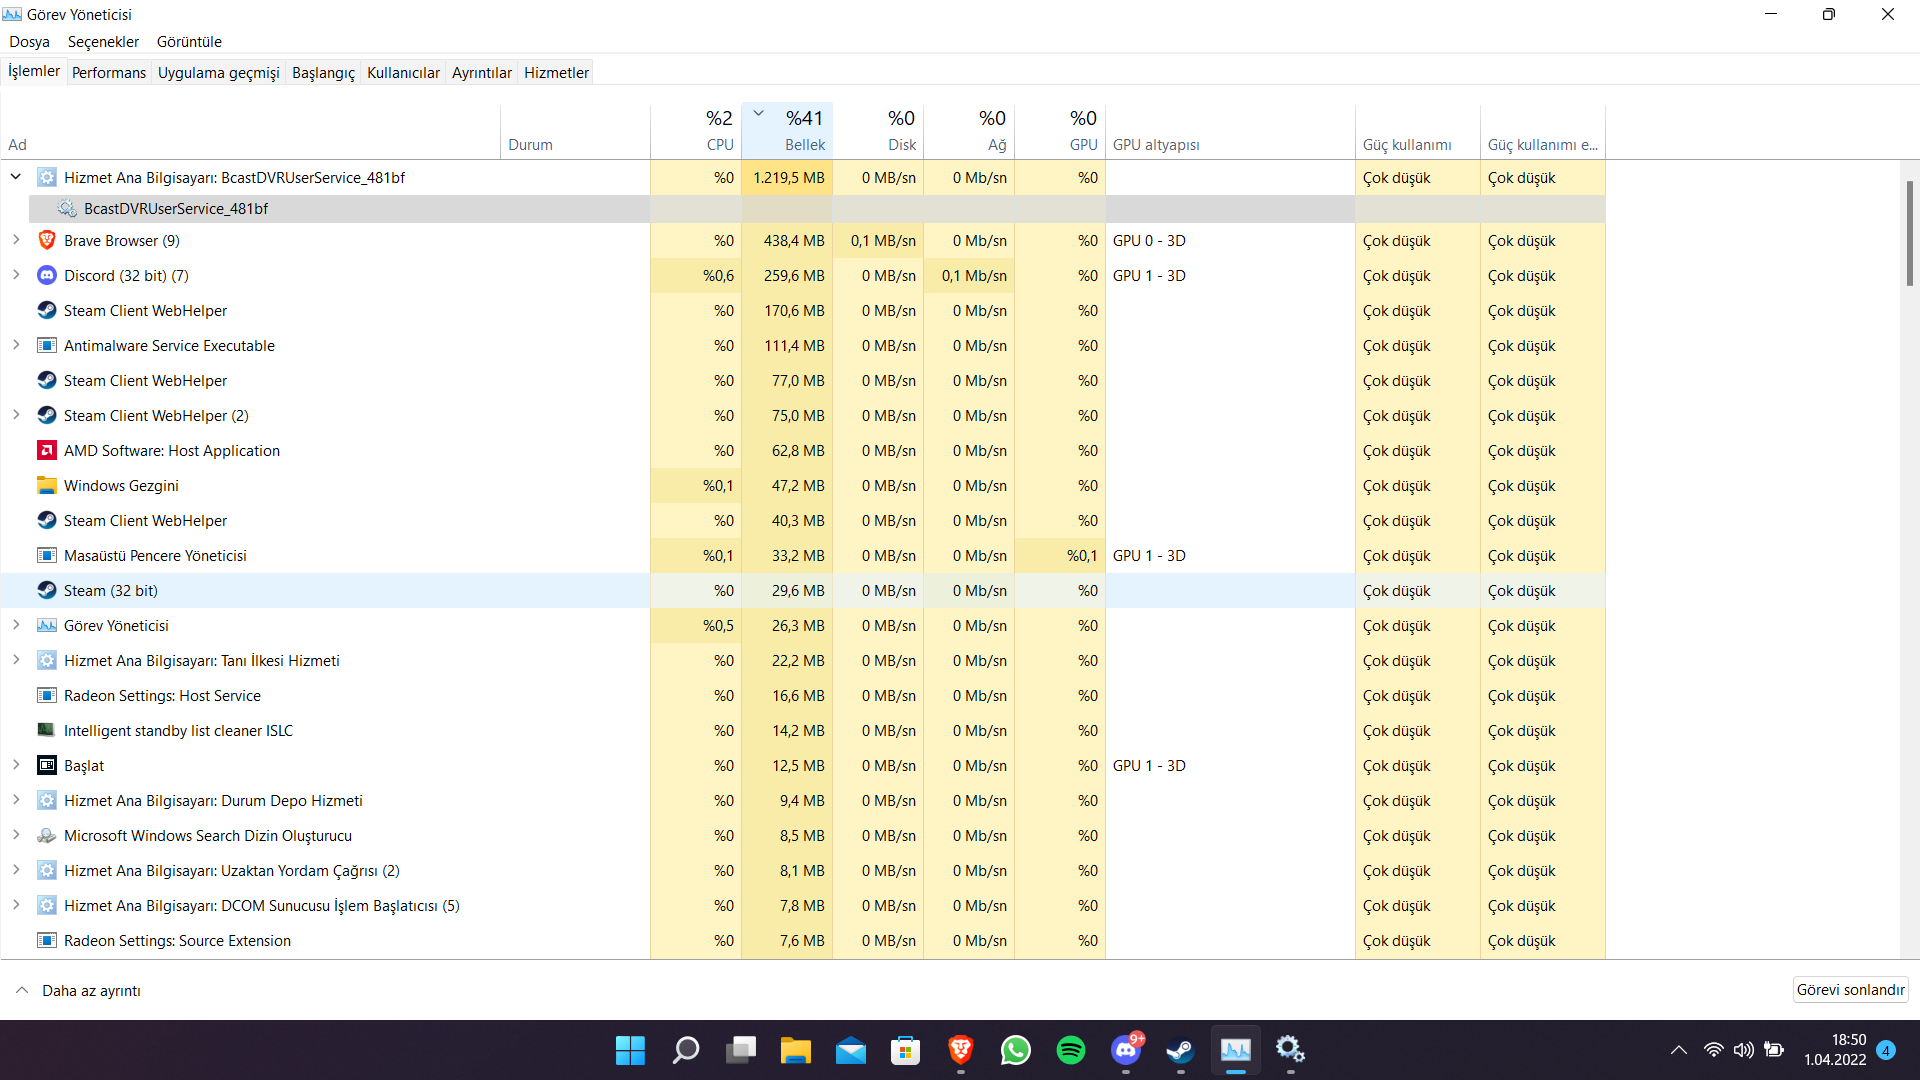Screen dimensions: 1920x1080
Task: Expand the Brave Browser process group
Action: [x=16, y=240]
